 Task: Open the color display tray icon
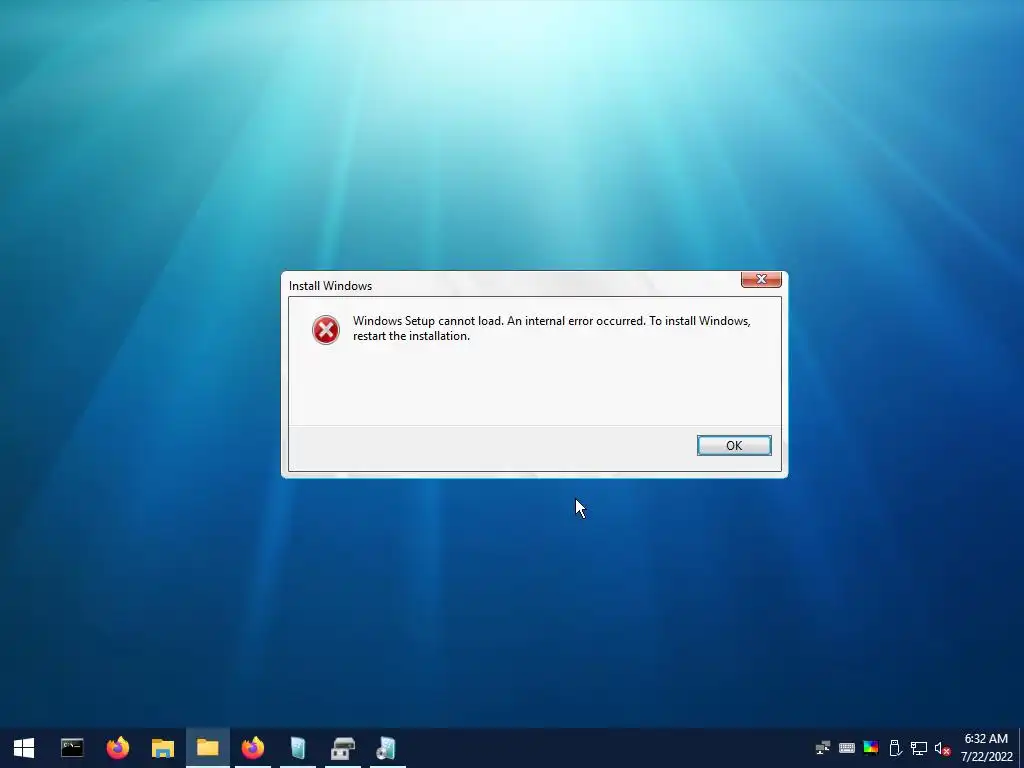click(871, 748)
